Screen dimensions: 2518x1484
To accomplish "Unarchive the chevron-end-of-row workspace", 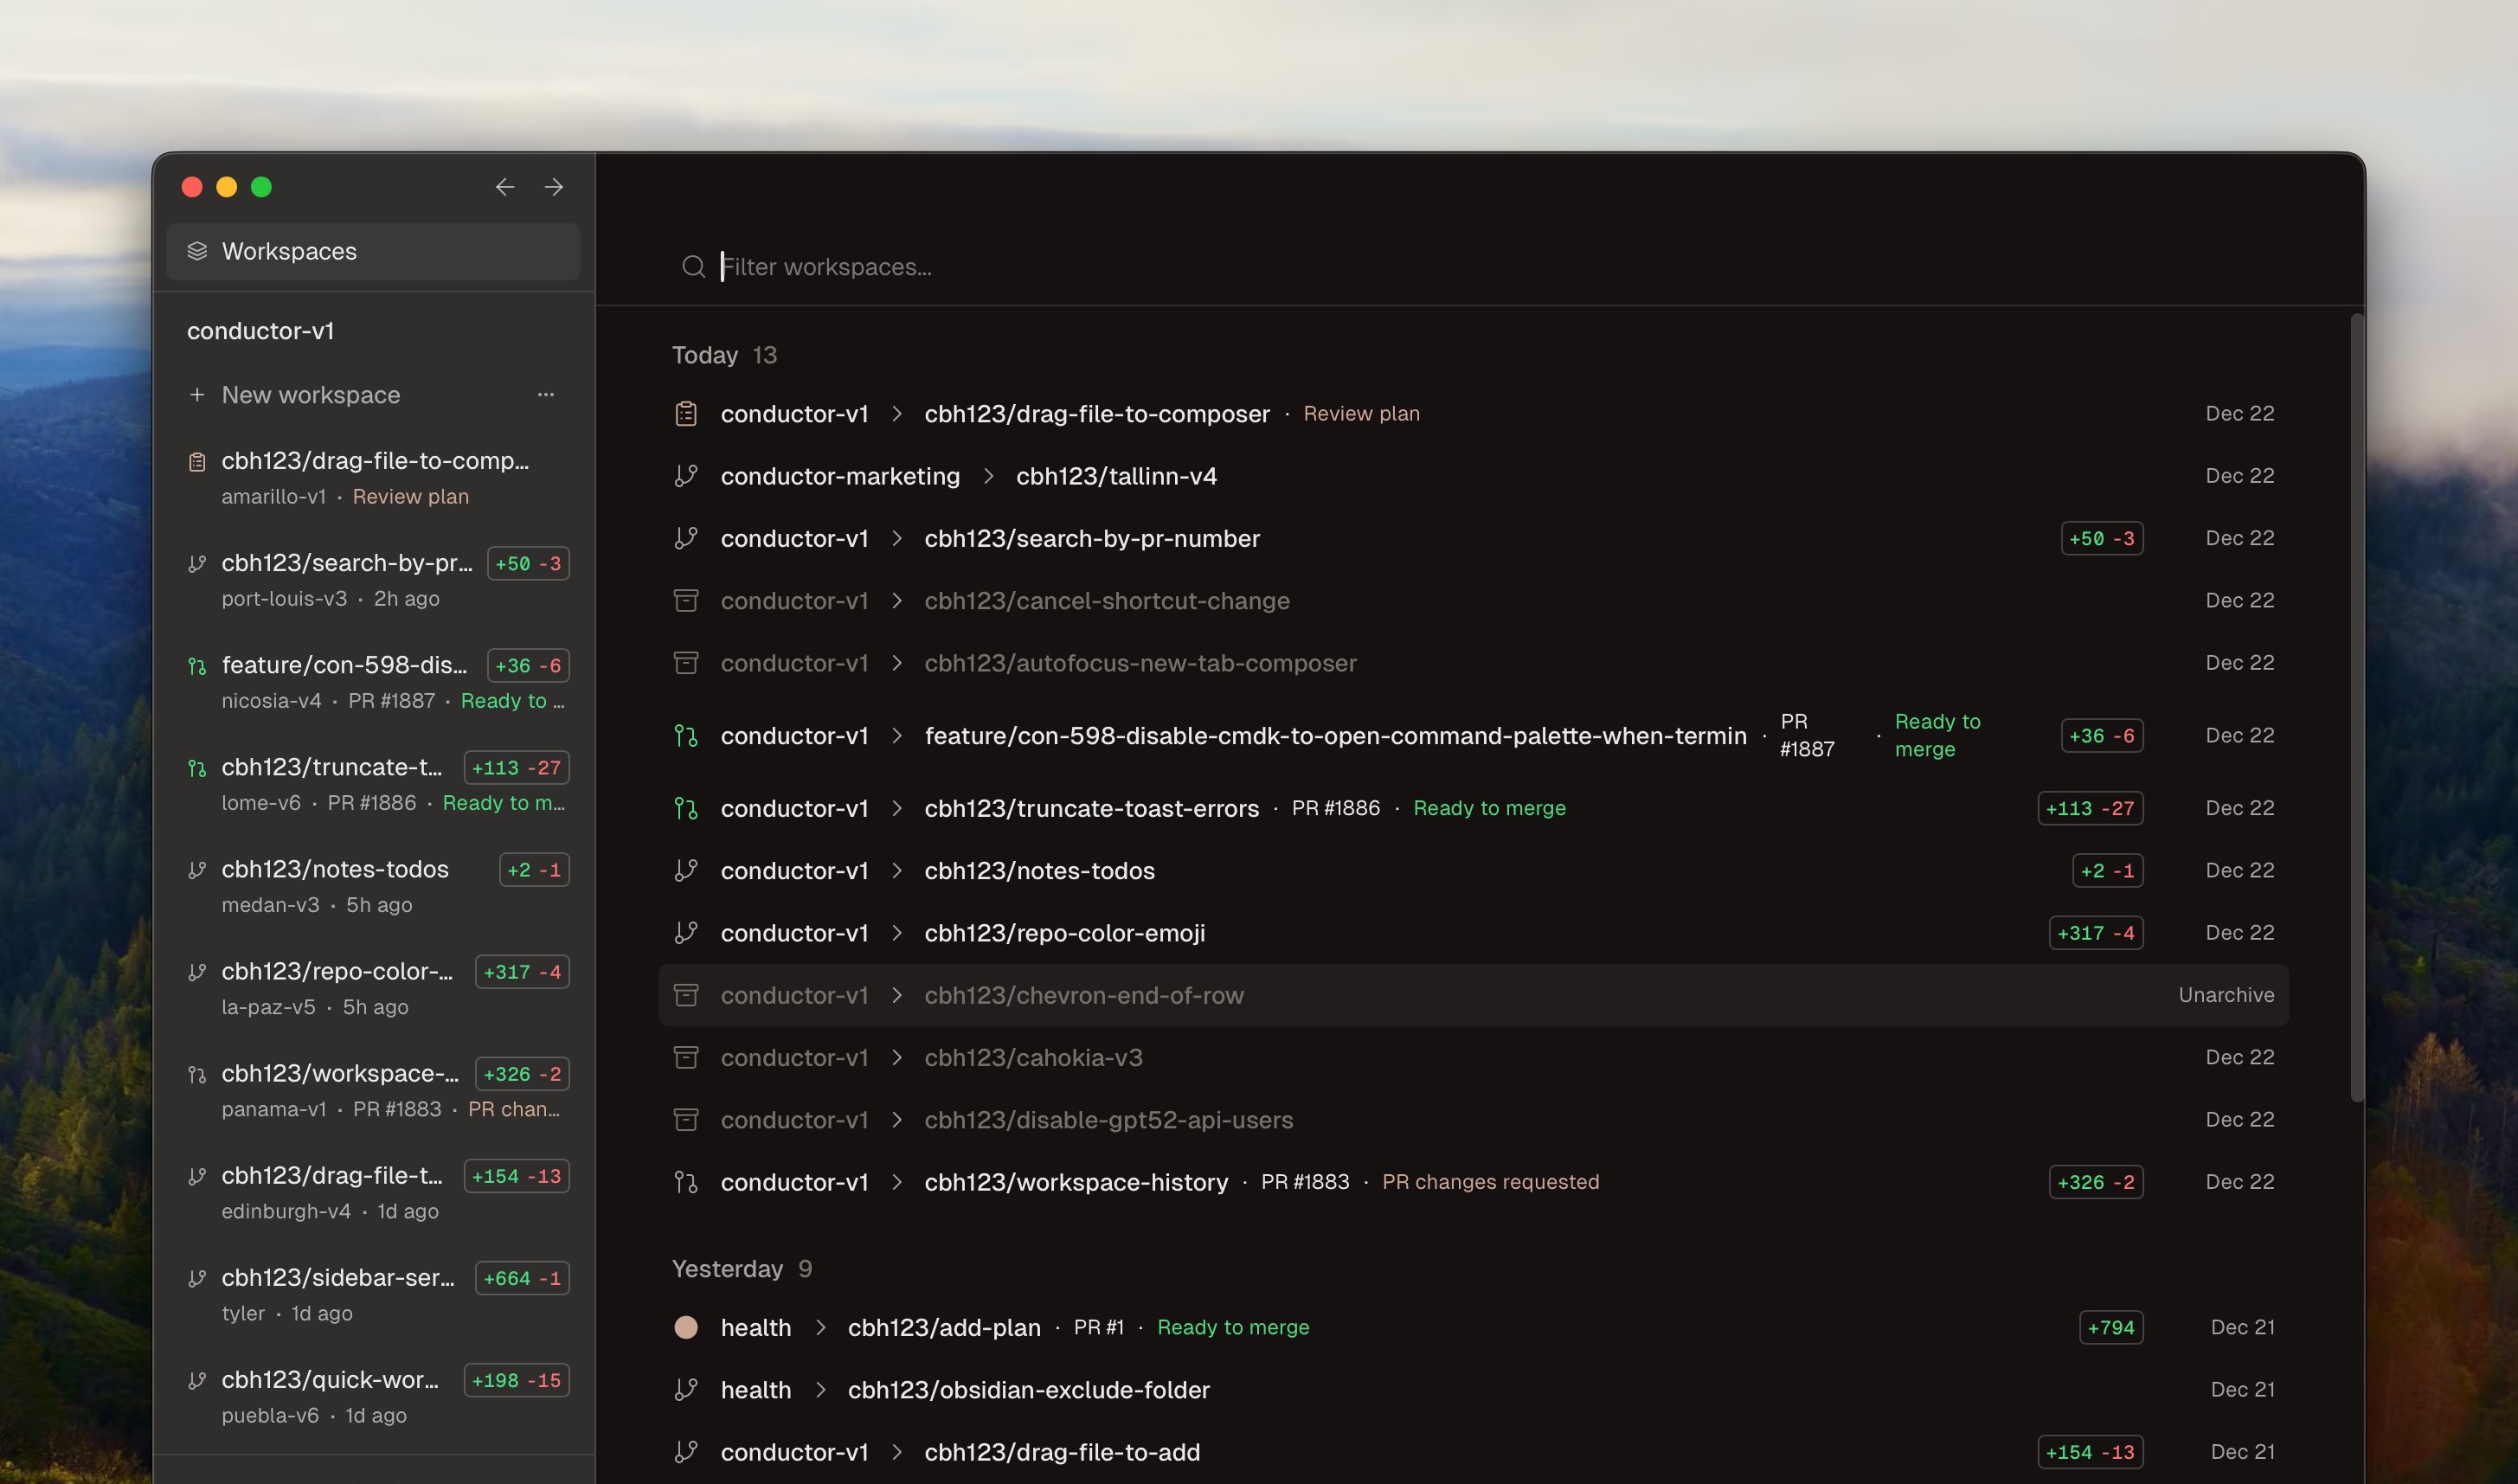I will pos(2226,995).
